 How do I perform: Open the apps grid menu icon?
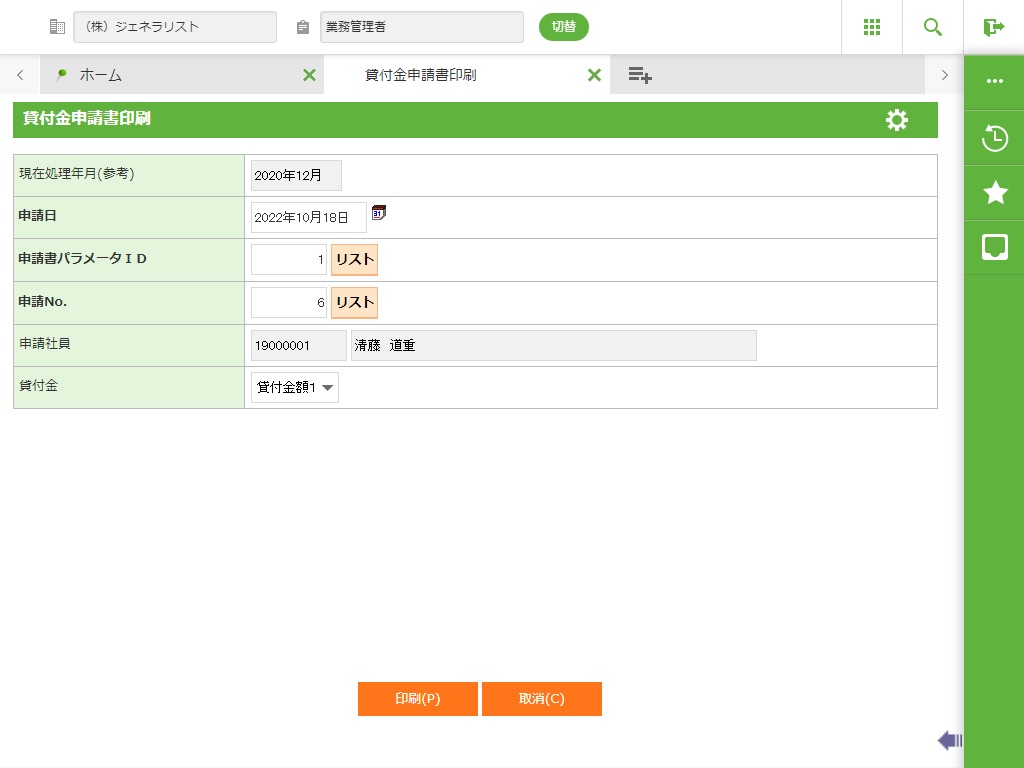(871, 27)
